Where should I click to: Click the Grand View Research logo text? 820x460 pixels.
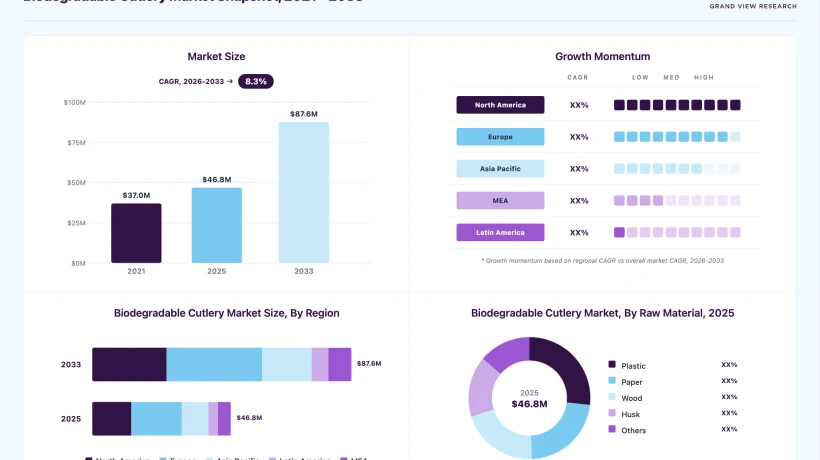point(753,6)
